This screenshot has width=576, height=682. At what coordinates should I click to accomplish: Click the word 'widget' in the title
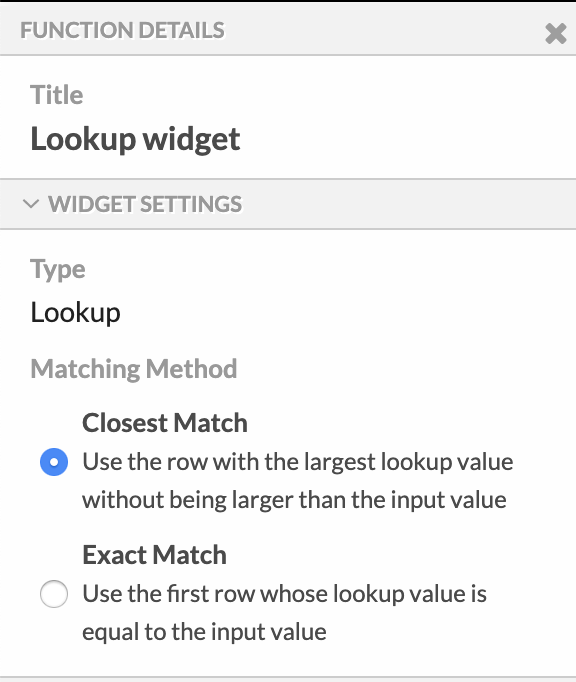[192, 140]
